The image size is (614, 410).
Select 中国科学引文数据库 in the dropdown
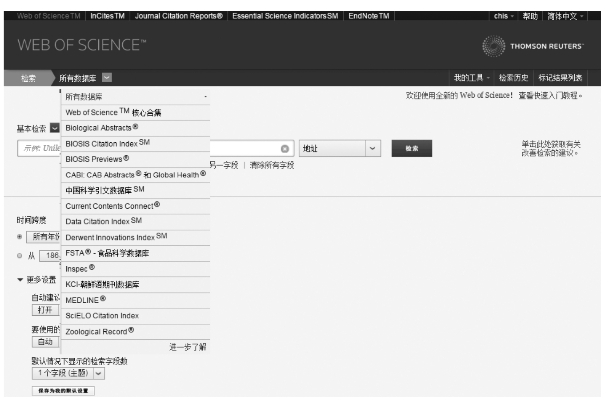click(105, 190)
